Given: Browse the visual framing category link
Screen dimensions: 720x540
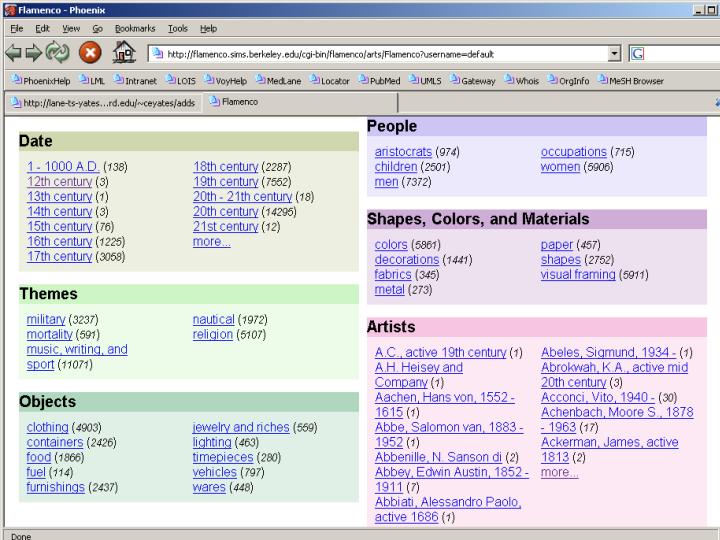Looking at the screenshot, I should (x=578, y=275).
